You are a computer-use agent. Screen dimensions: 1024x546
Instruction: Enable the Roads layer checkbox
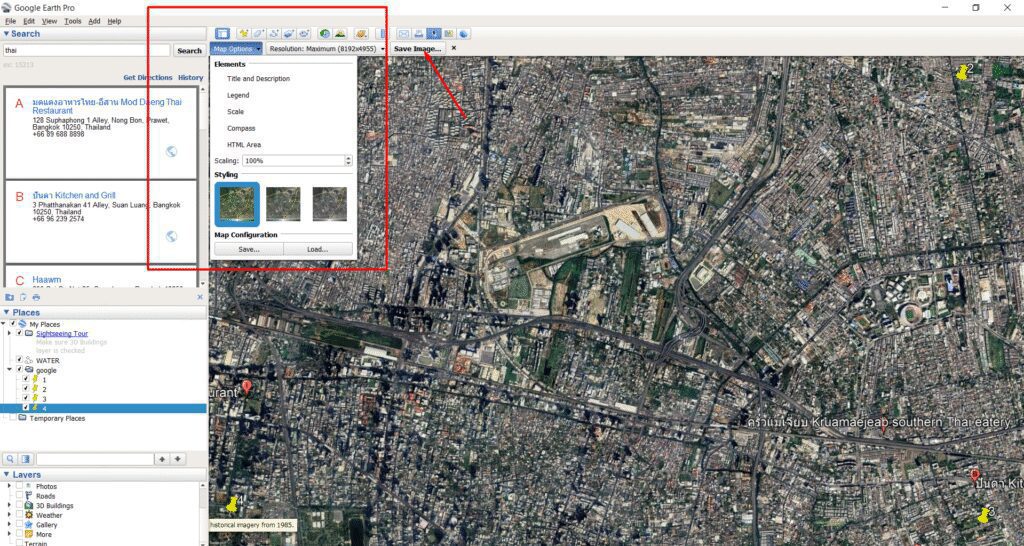pyautogui.click(x=19, y=496)
